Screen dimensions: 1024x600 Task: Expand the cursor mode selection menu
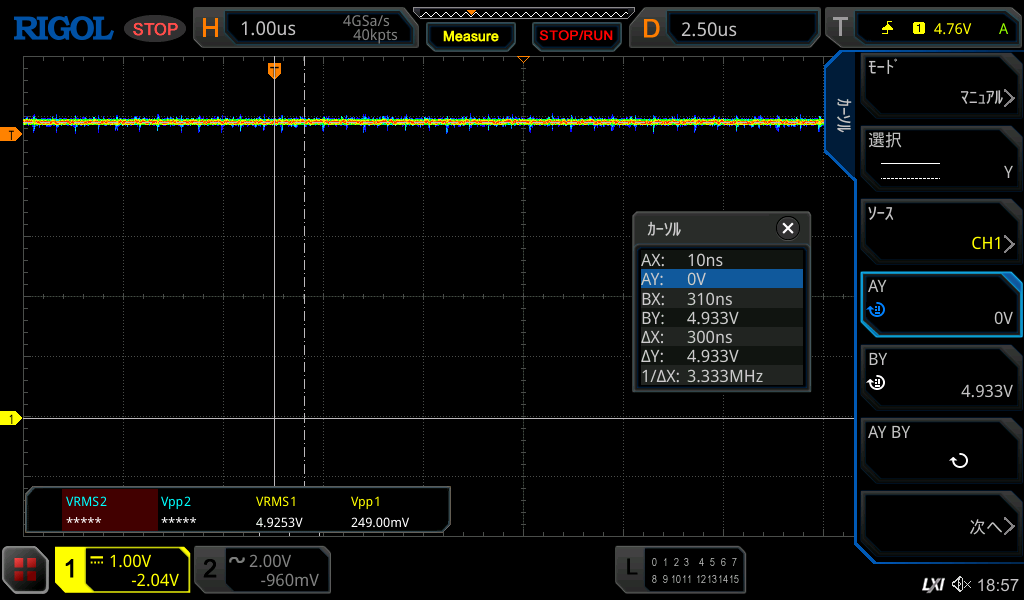point(940,84)
